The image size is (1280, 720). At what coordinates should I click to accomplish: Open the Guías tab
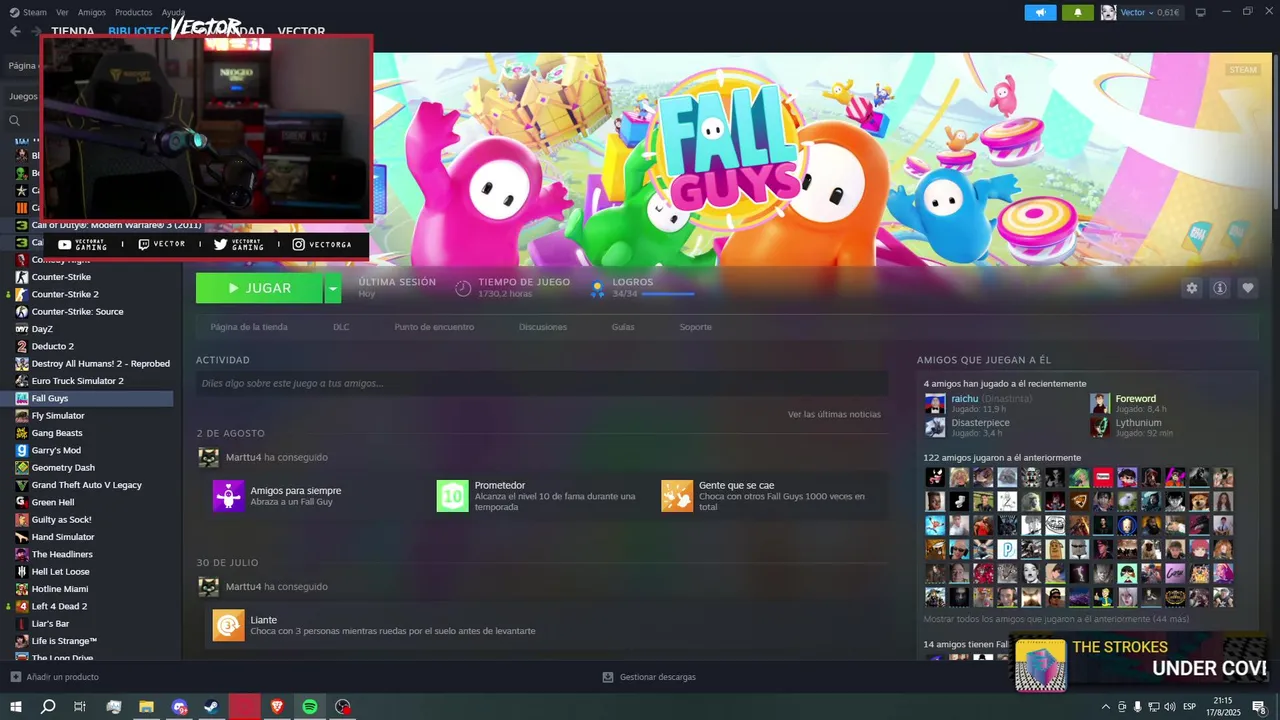tap(623, 327)
